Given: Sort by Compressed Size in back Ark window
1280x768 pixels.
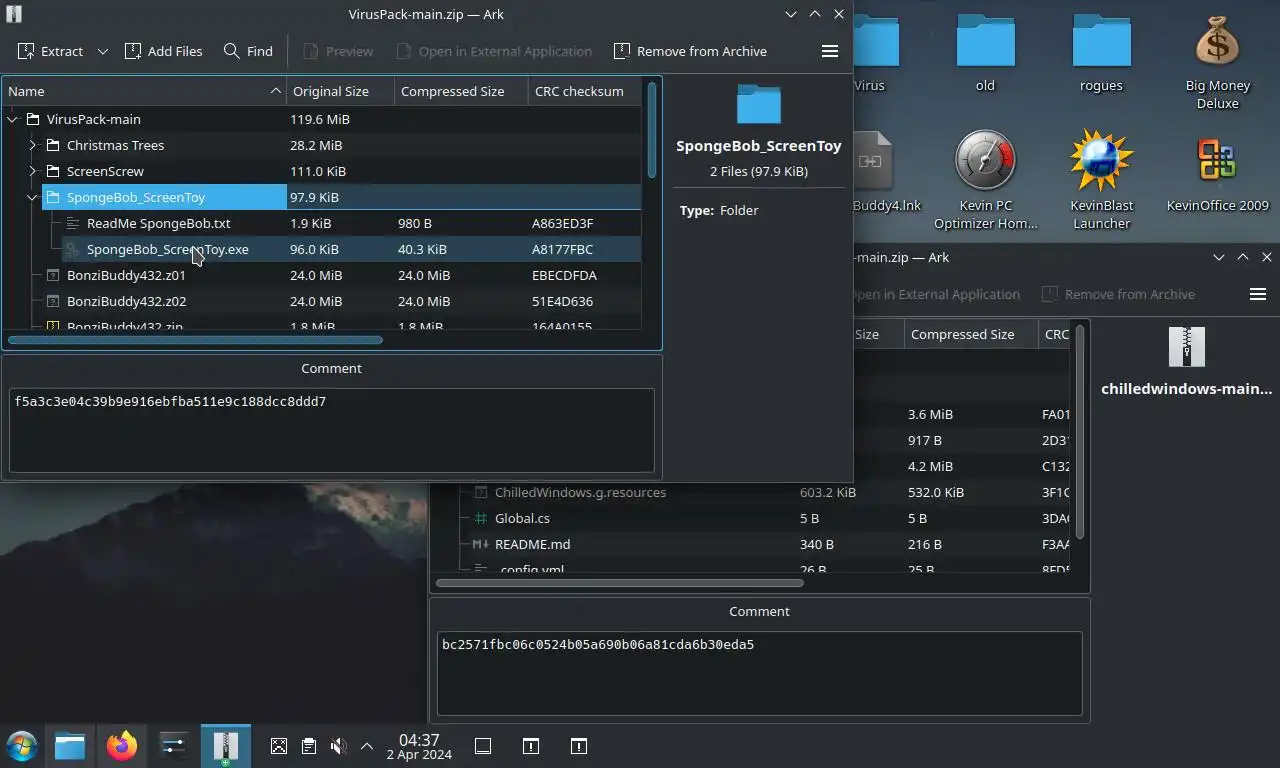Looking at the screenshot, I should coord(971,334).
